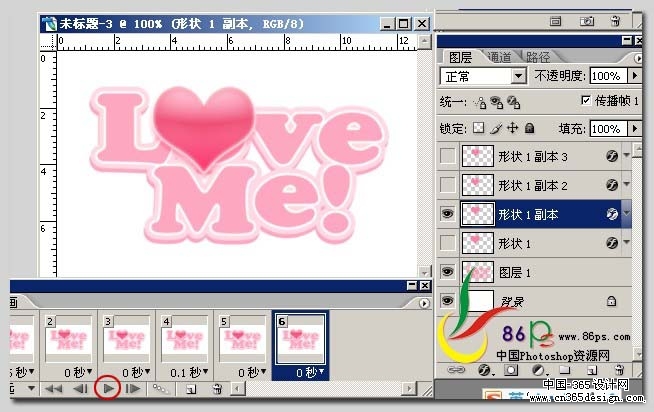This screenshot has height=412, width=654.
Task: Switch to the 通道 tab
Action: [499, 57]
